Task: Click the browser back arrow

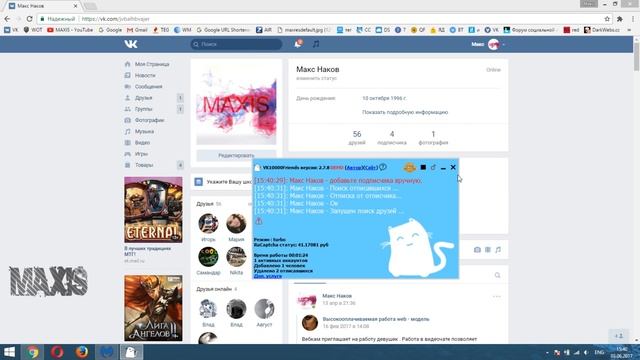Action: [x=7, y=19]
